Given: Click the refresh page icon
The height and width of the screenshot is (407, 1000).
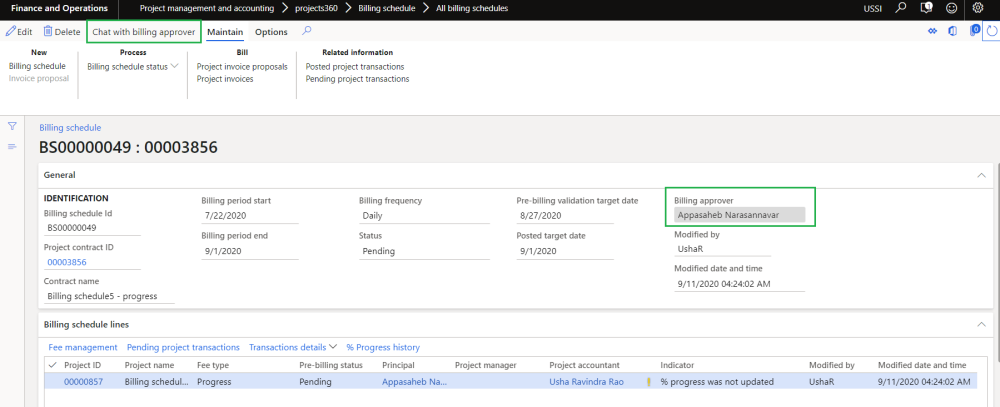Looking at the screenshot, I should (x=991, y=31).
